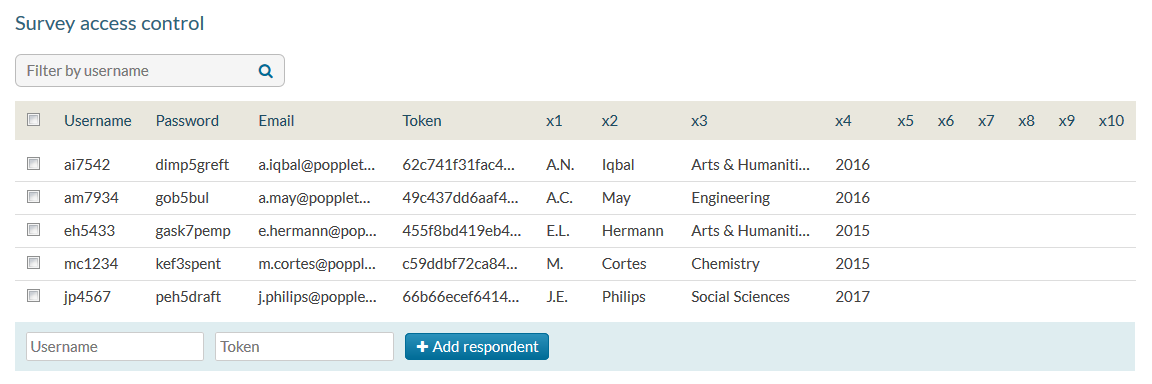Select the token starting with c59ddbf72ca84
The width and height of the screenshot is (1152, 384).
[x=462, y=264]
